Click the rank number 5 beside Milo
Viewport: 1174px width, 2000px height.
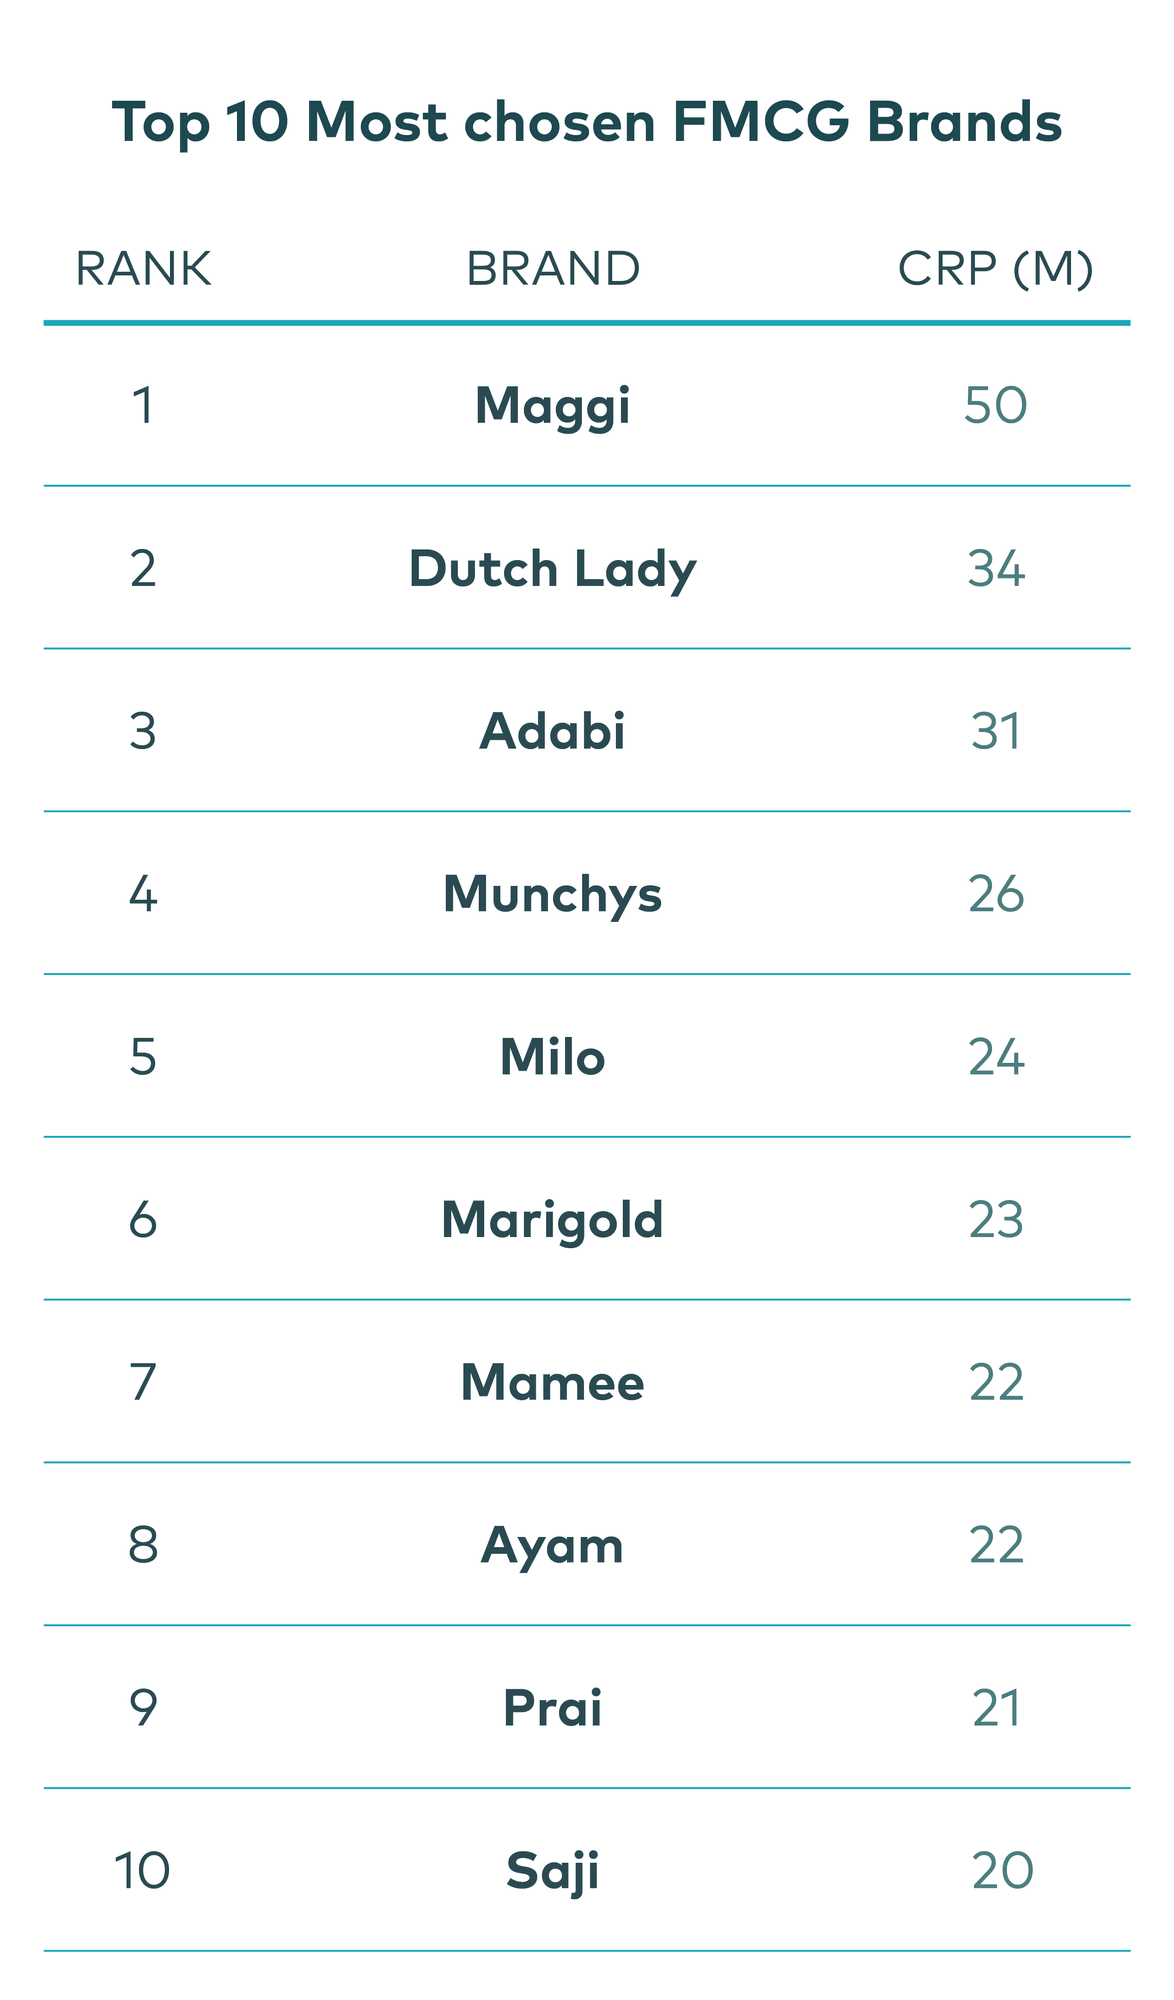(143, 1057)
